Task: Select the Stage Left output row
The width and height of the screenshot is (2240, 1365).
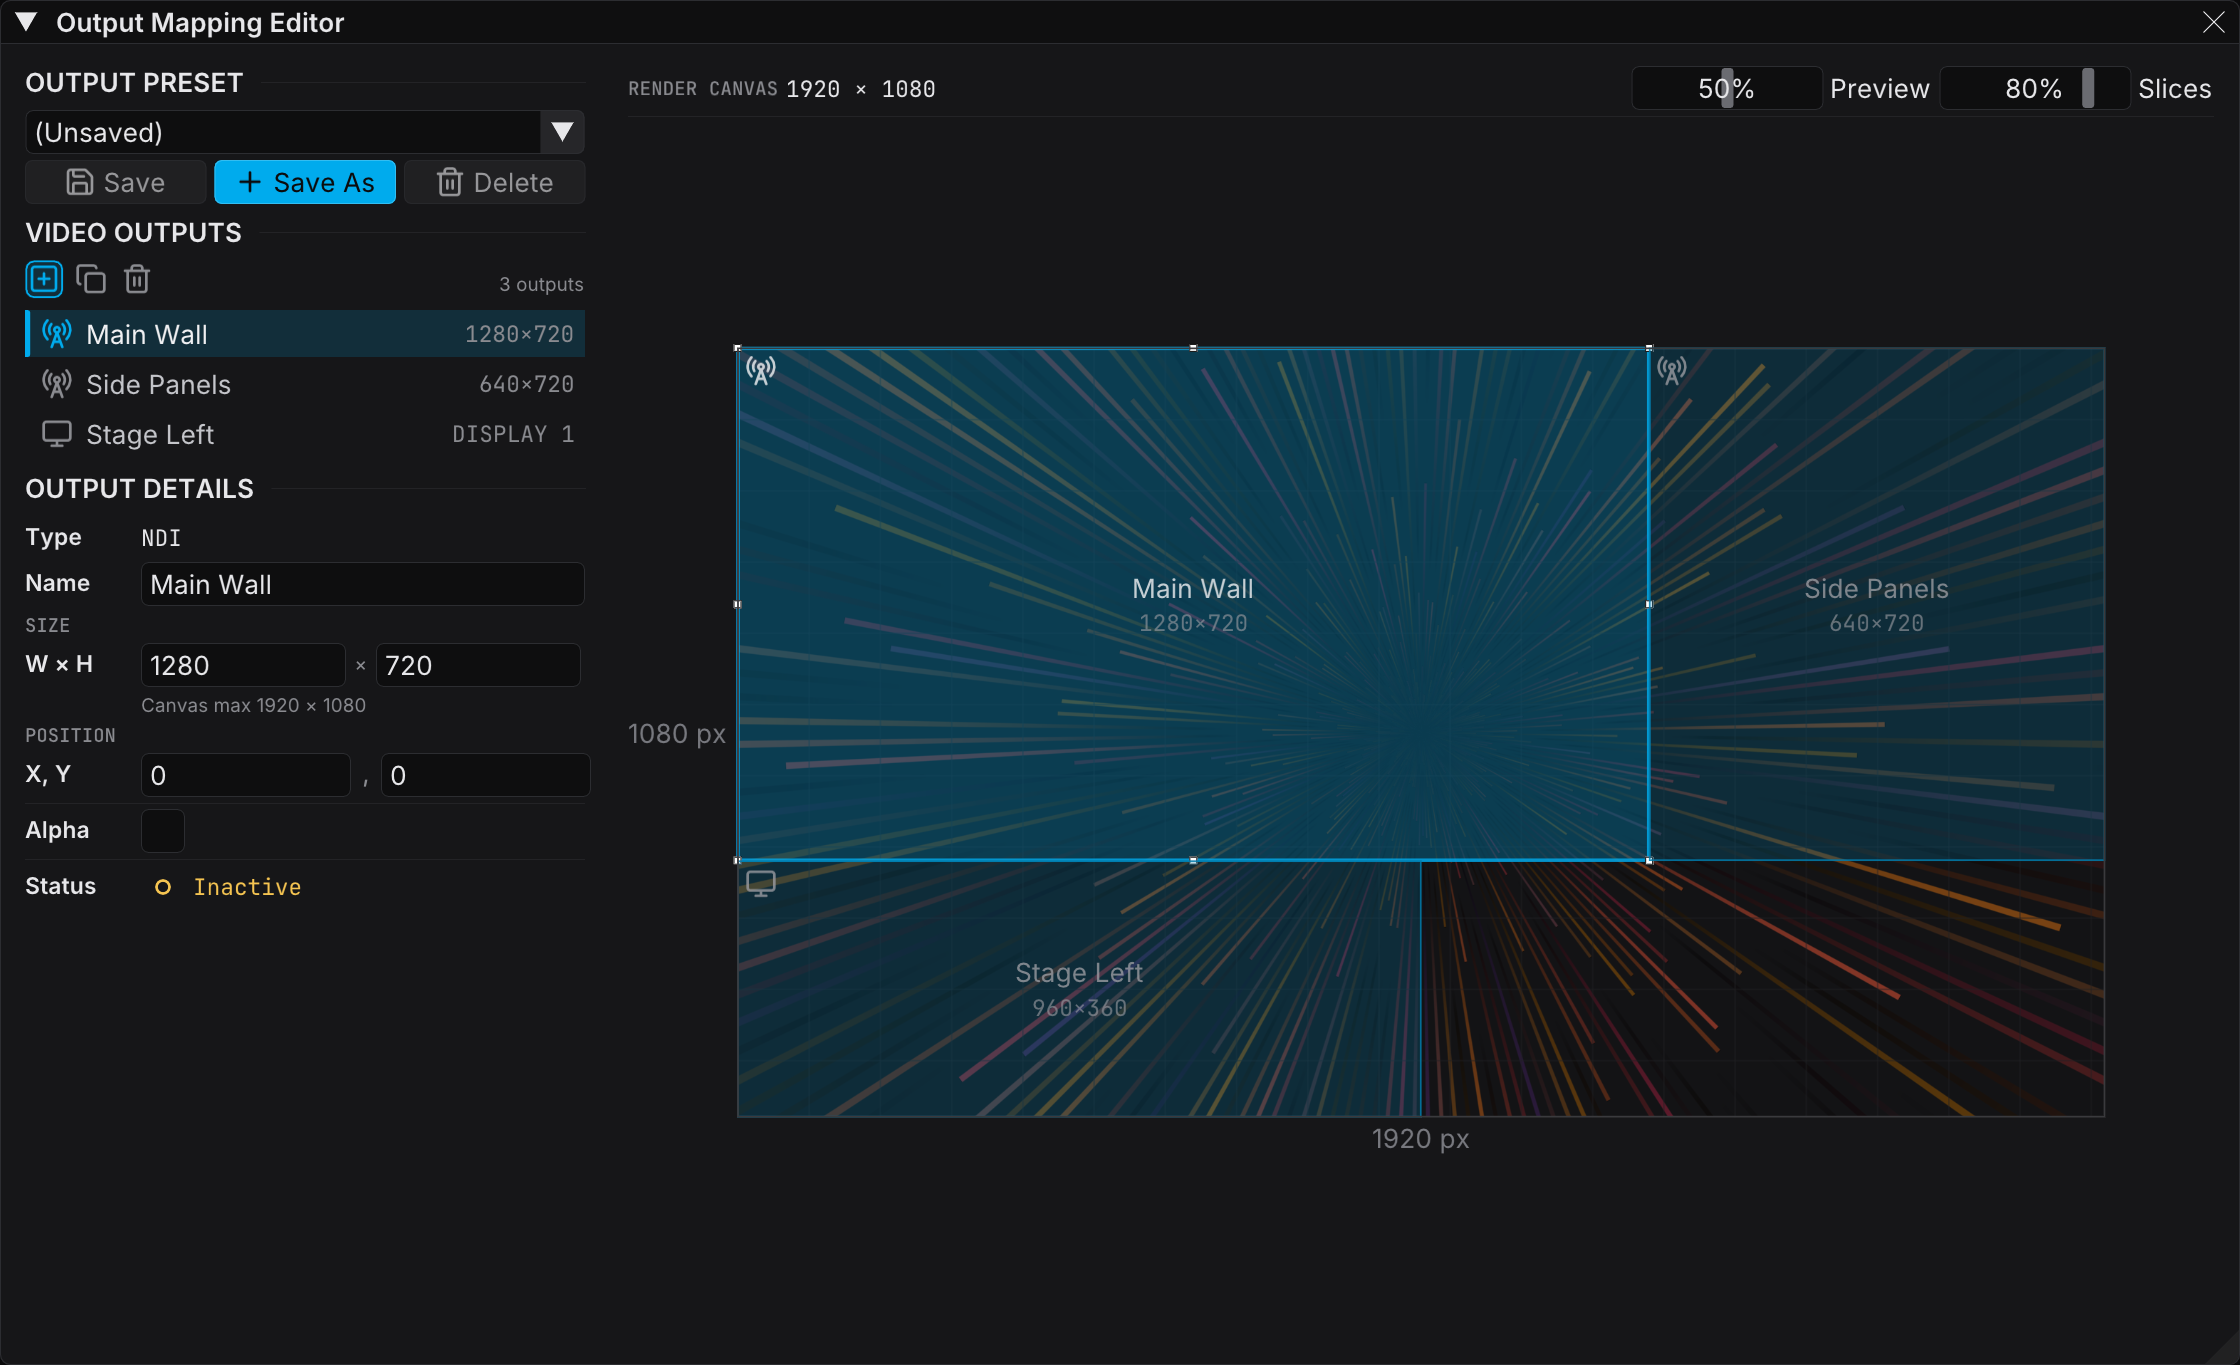Action: [x=305, y=434]
